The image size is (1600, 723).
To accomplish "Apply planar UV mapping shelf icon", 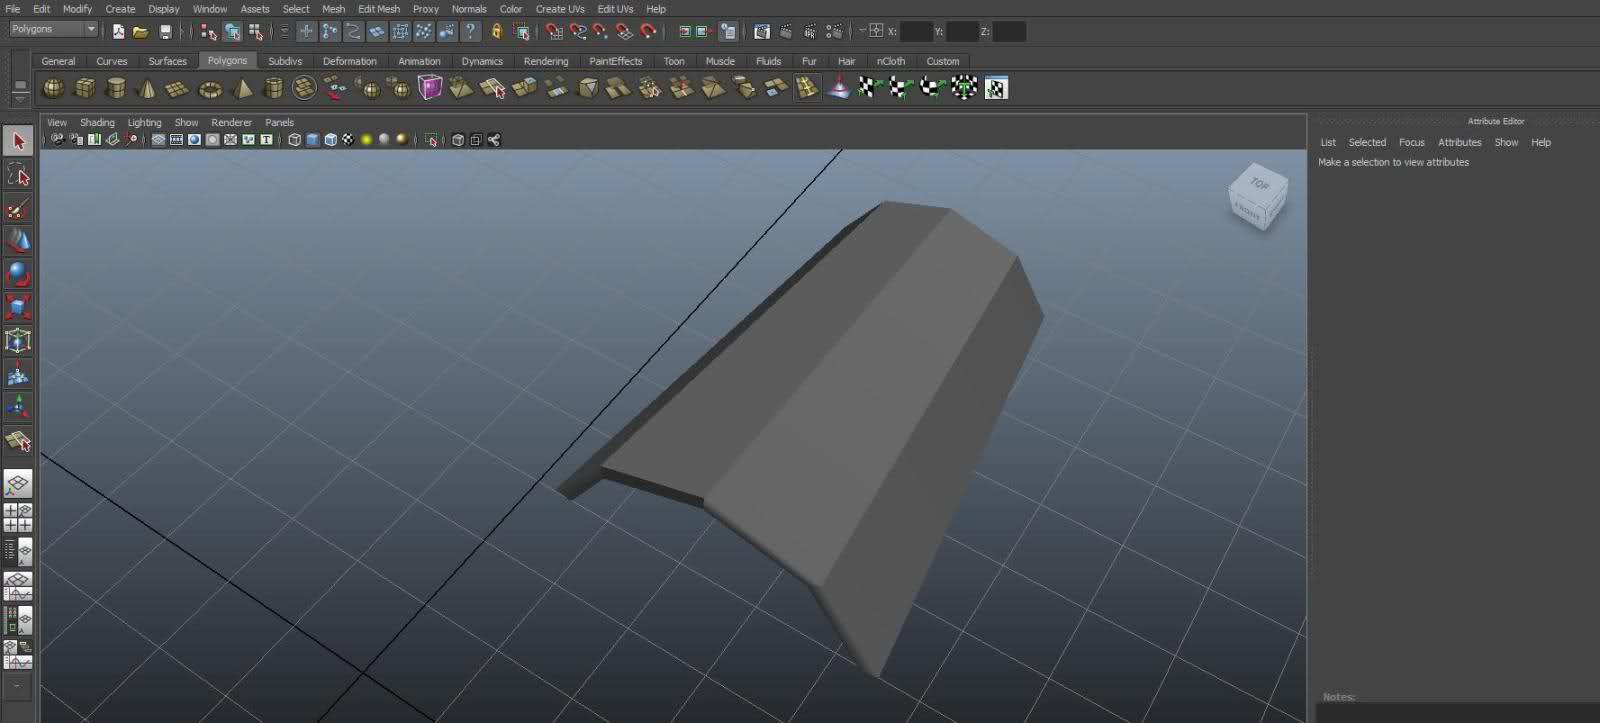I will (868, 88).
